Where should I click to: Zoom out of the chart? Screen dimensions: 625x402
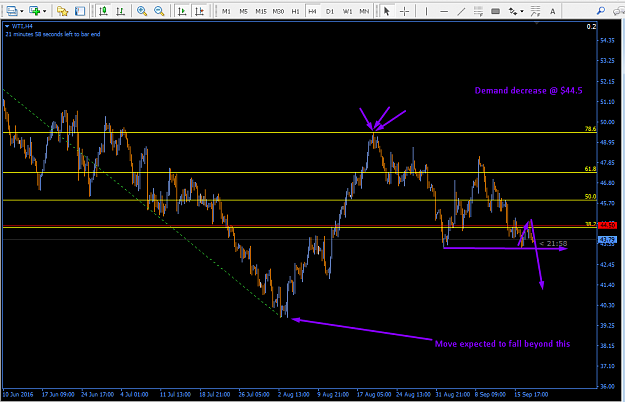click(x=159, y=11)
